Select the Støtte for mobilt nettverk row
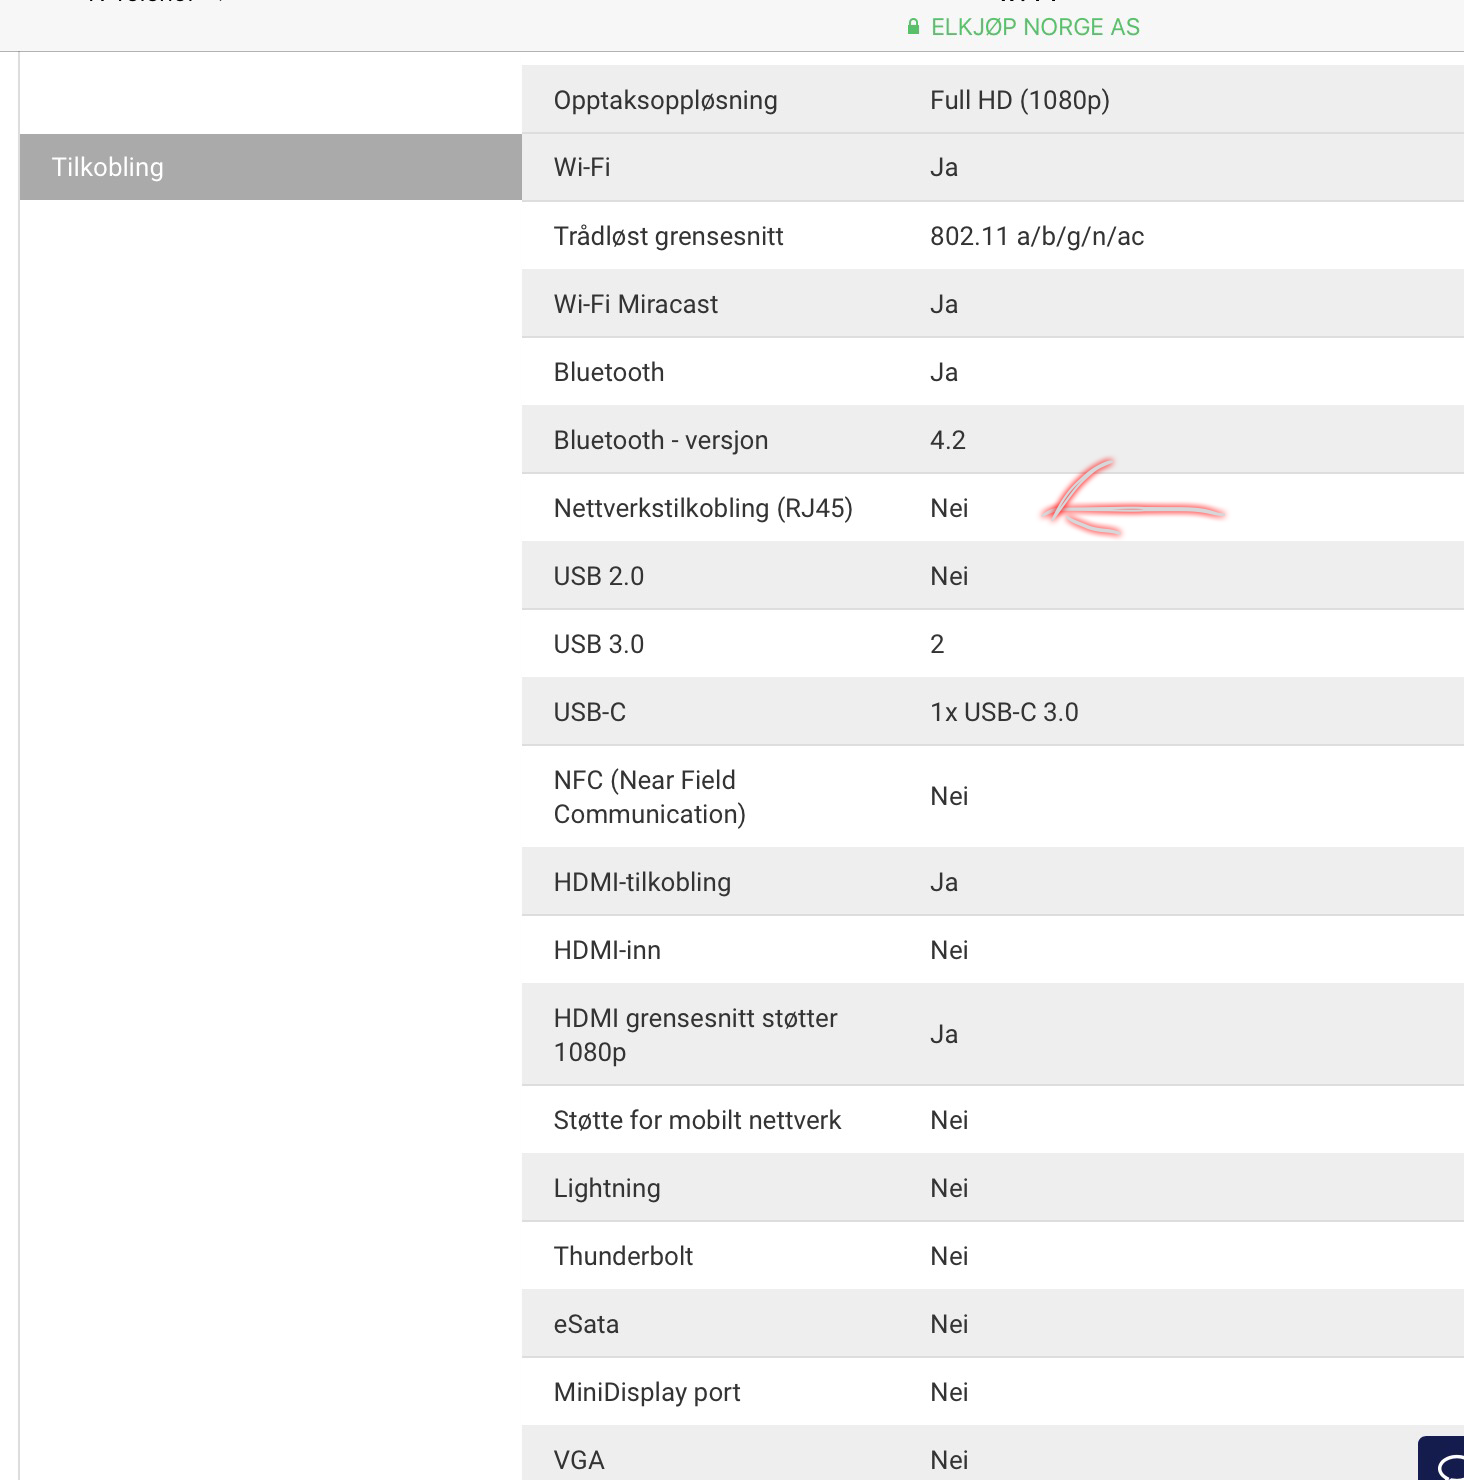1464x1480 pixels. coord(993,1120)
